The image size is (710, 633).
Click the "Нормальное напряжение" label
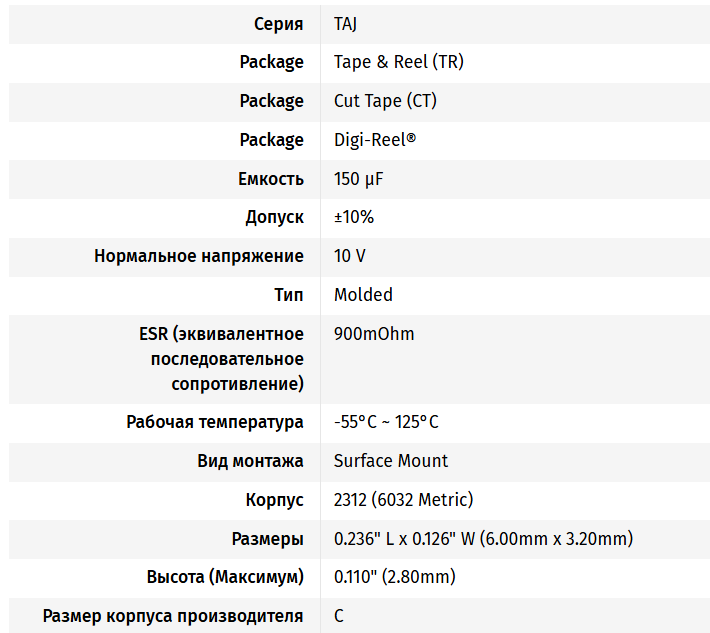click(x=199, y=256)
